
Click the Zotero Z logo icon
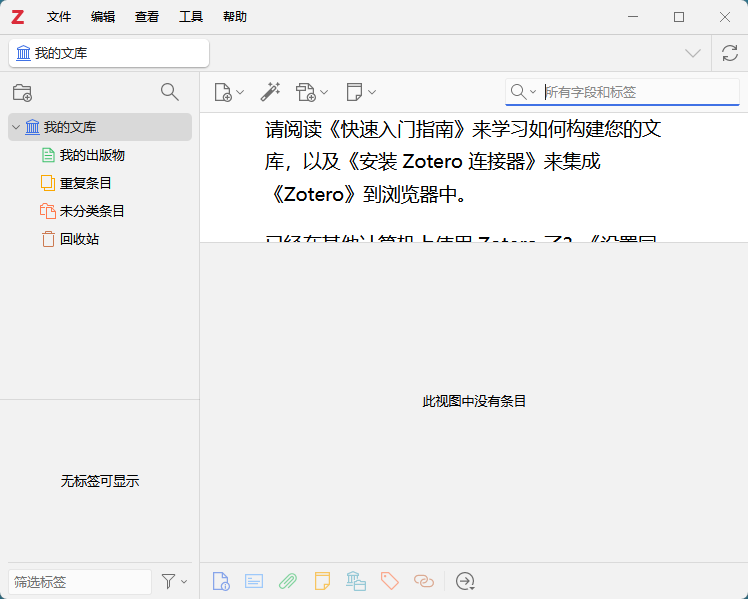click(18, 17)
